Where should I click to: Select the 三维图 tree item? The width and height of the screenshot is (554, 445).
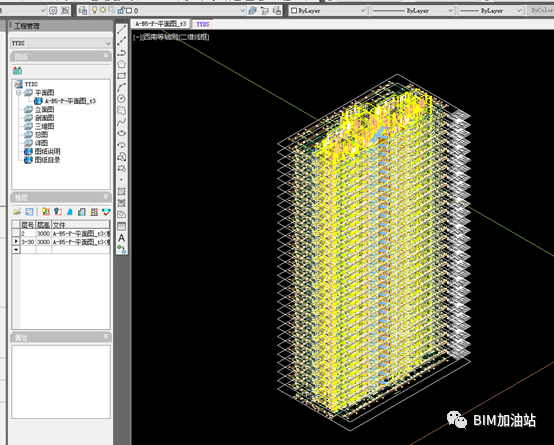pos(44,127)
